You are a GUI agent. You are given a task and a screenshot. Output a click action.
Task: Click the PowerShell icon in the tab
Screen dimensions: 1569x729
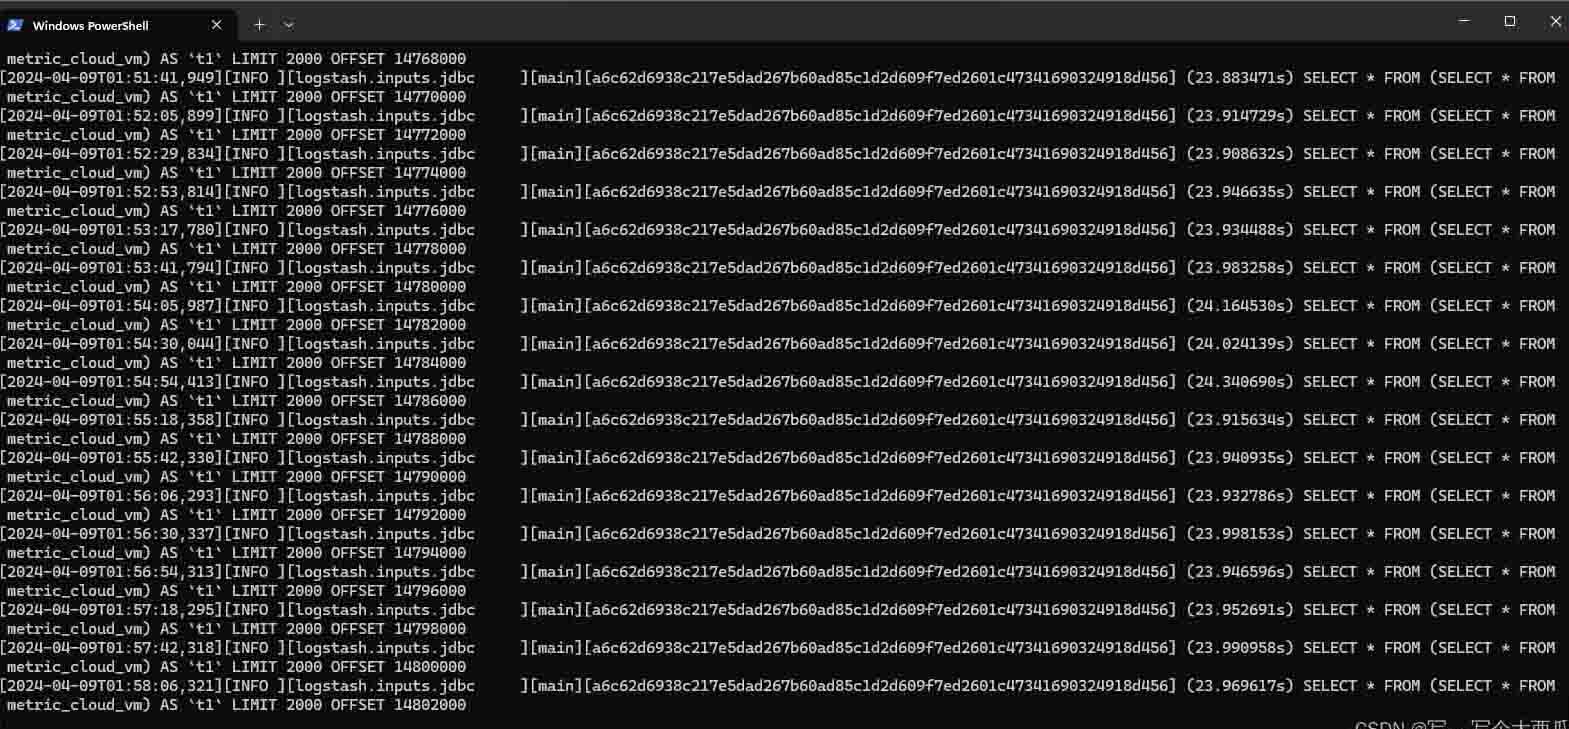click(x=15, y=25)
